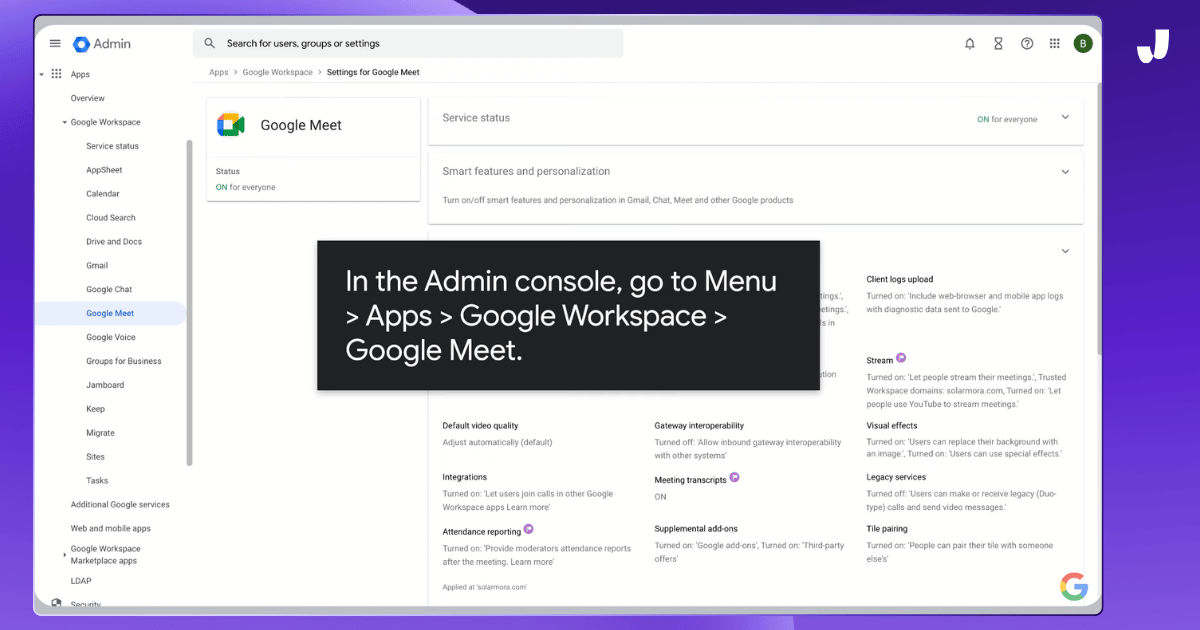Open Groups for Business in the sidebar
This screenshot has height=630, width=1200.
pyautogui.click(x=124, y=361)
